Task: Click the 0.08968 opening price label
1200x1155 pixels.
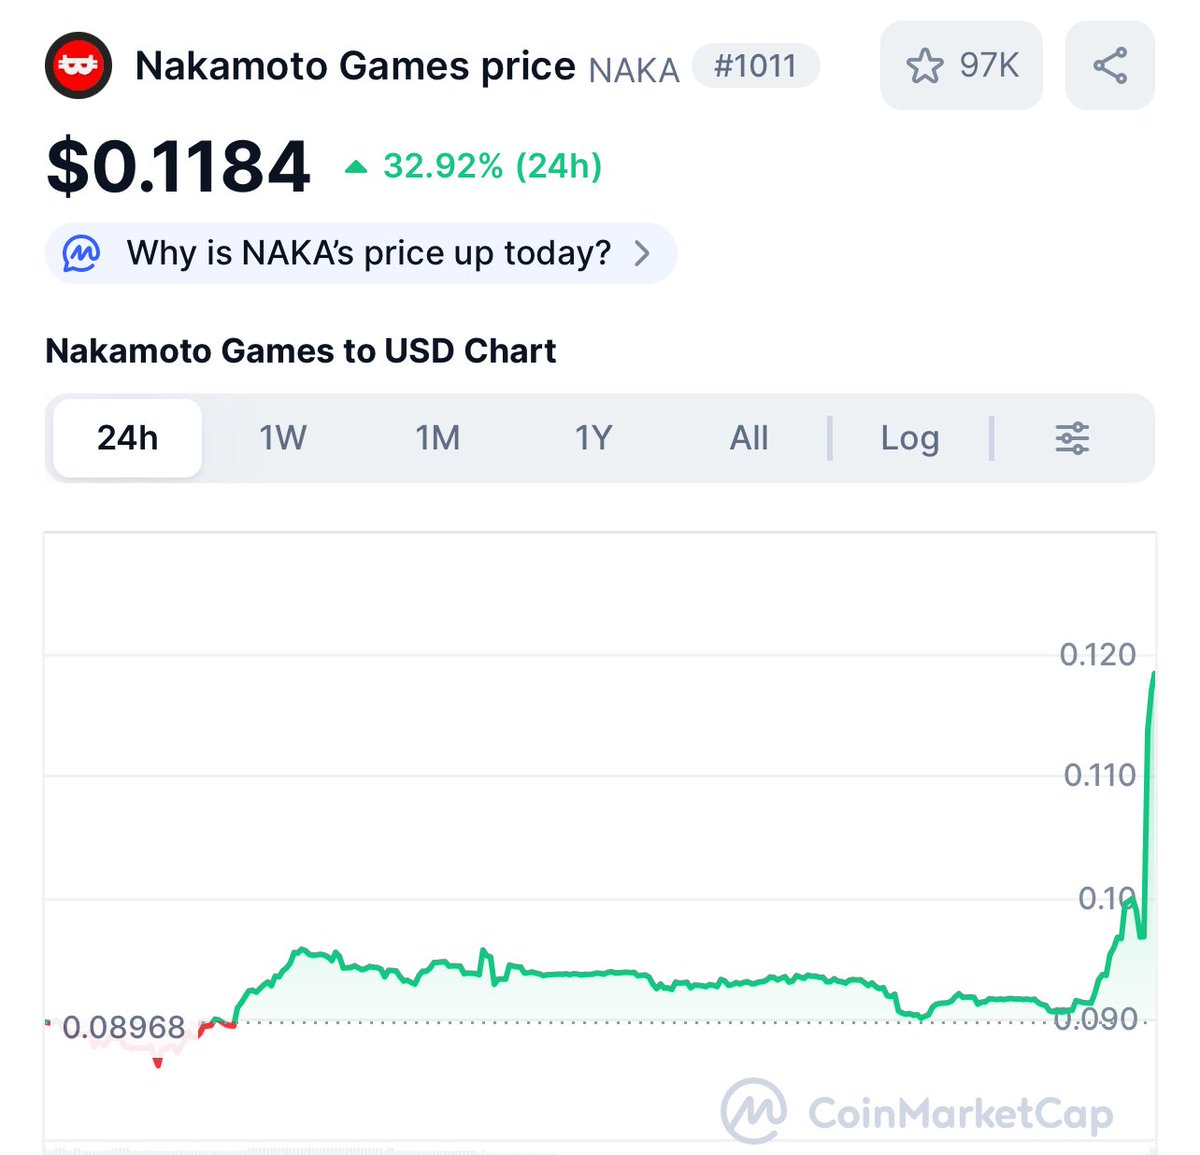Action: pyautogui.click(x=124, y=1027)
